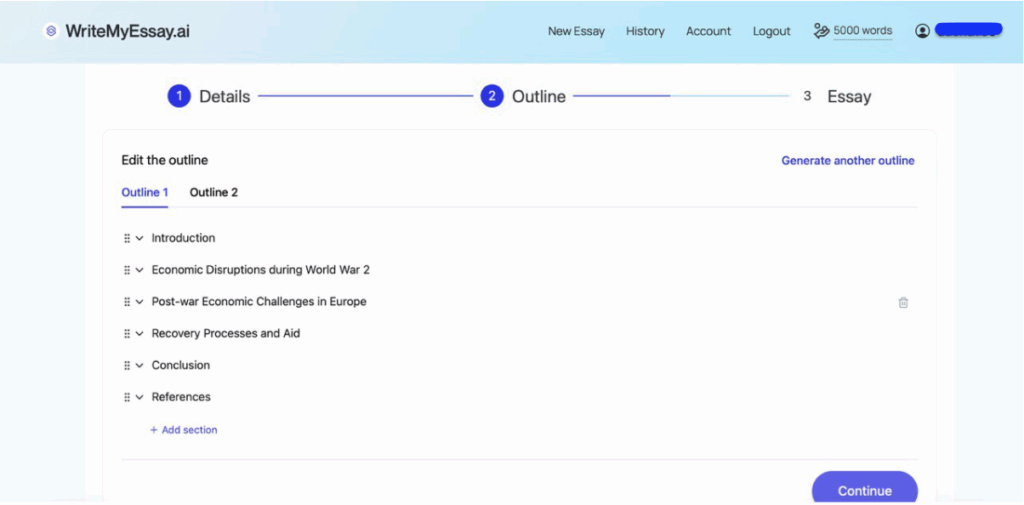
Task: Select the Outline 1 tab
Action: (145, 192)
